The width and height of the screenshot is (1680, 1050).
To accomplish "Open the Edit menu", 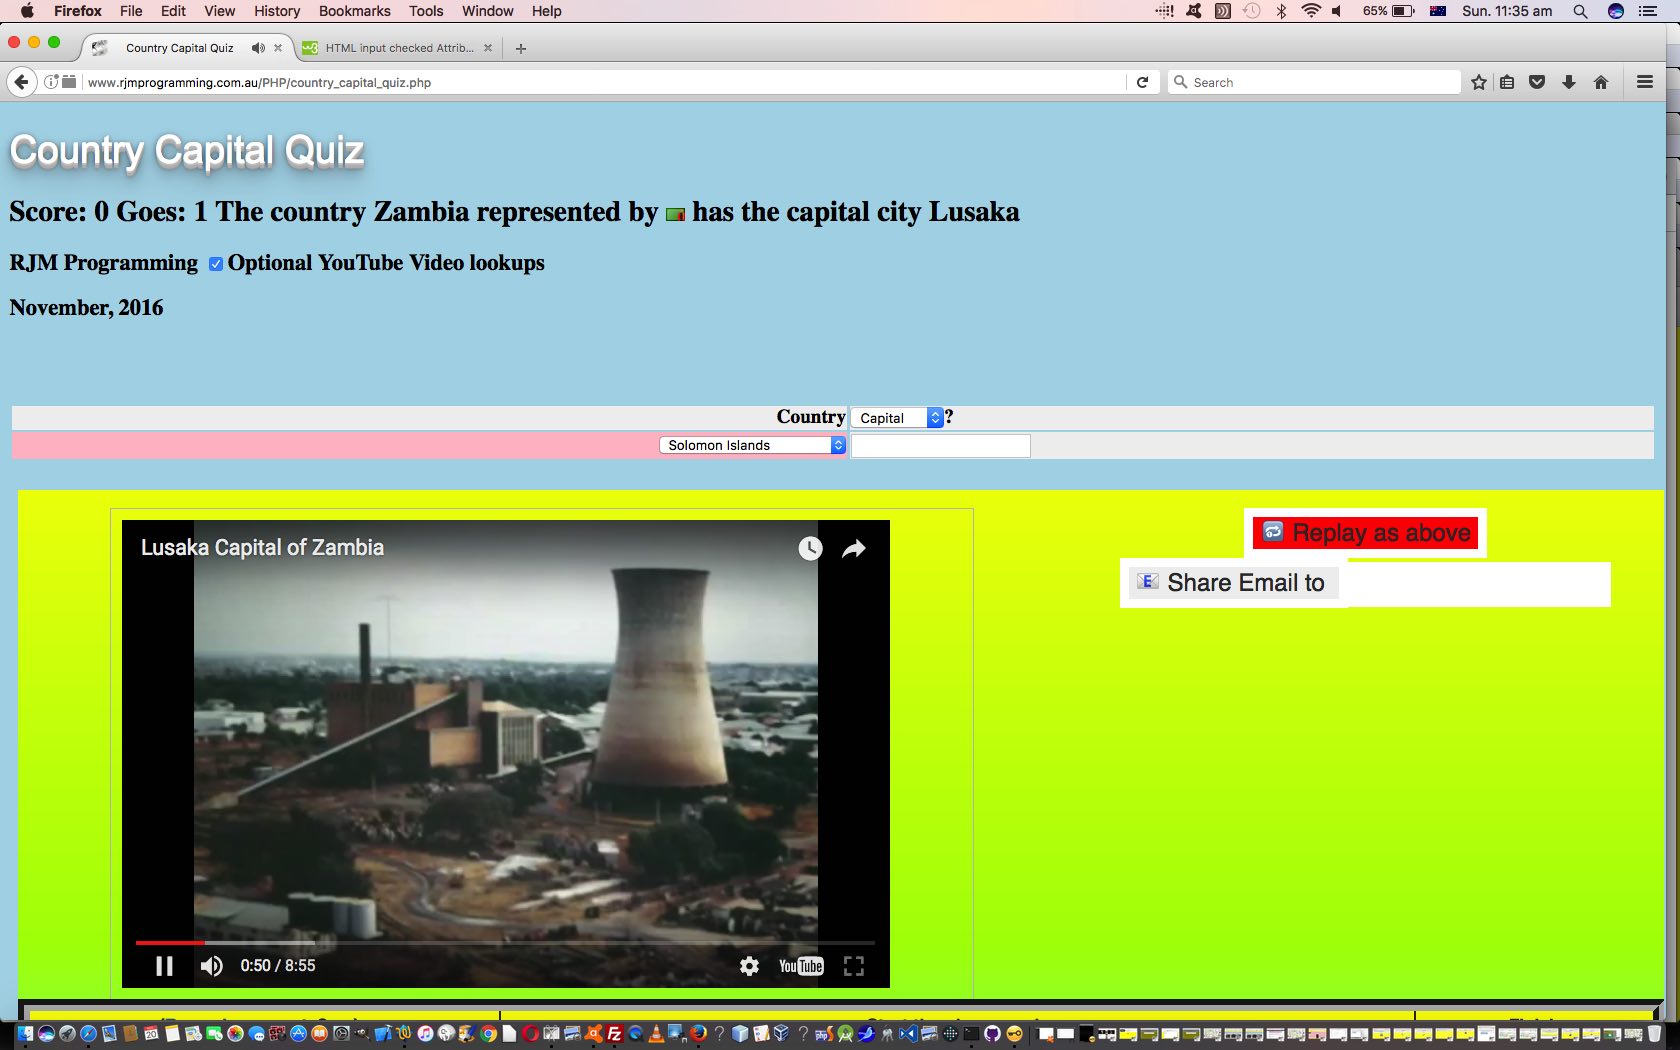I will coord(173,11).
